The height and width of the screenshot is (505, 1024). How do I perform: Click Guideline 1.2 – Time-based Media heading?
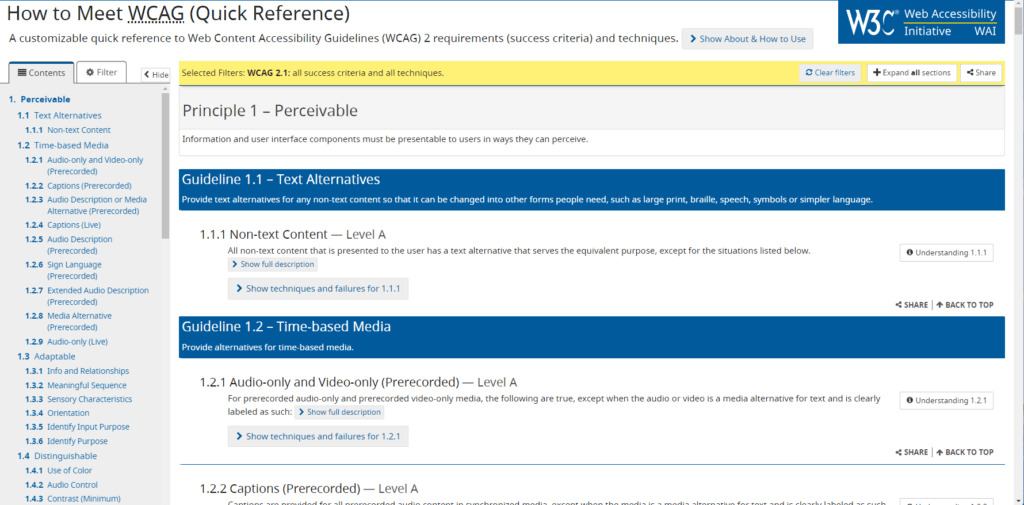click(x=286, y=327)
